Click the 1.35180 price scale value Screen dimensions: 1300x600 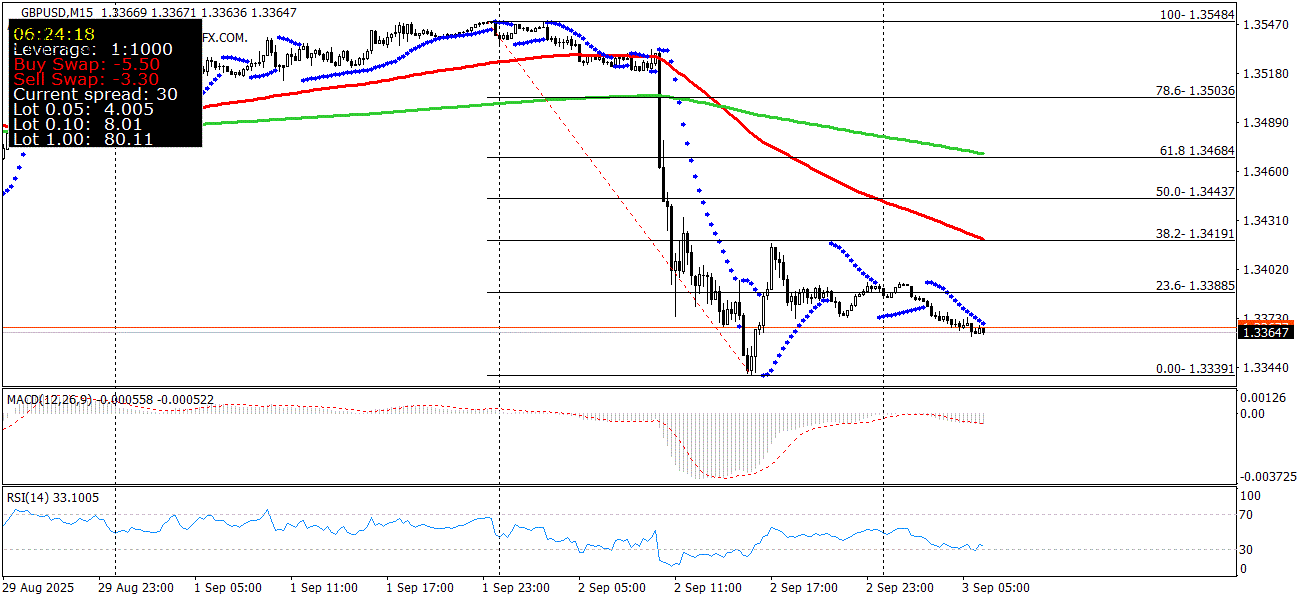(1264, 73)
